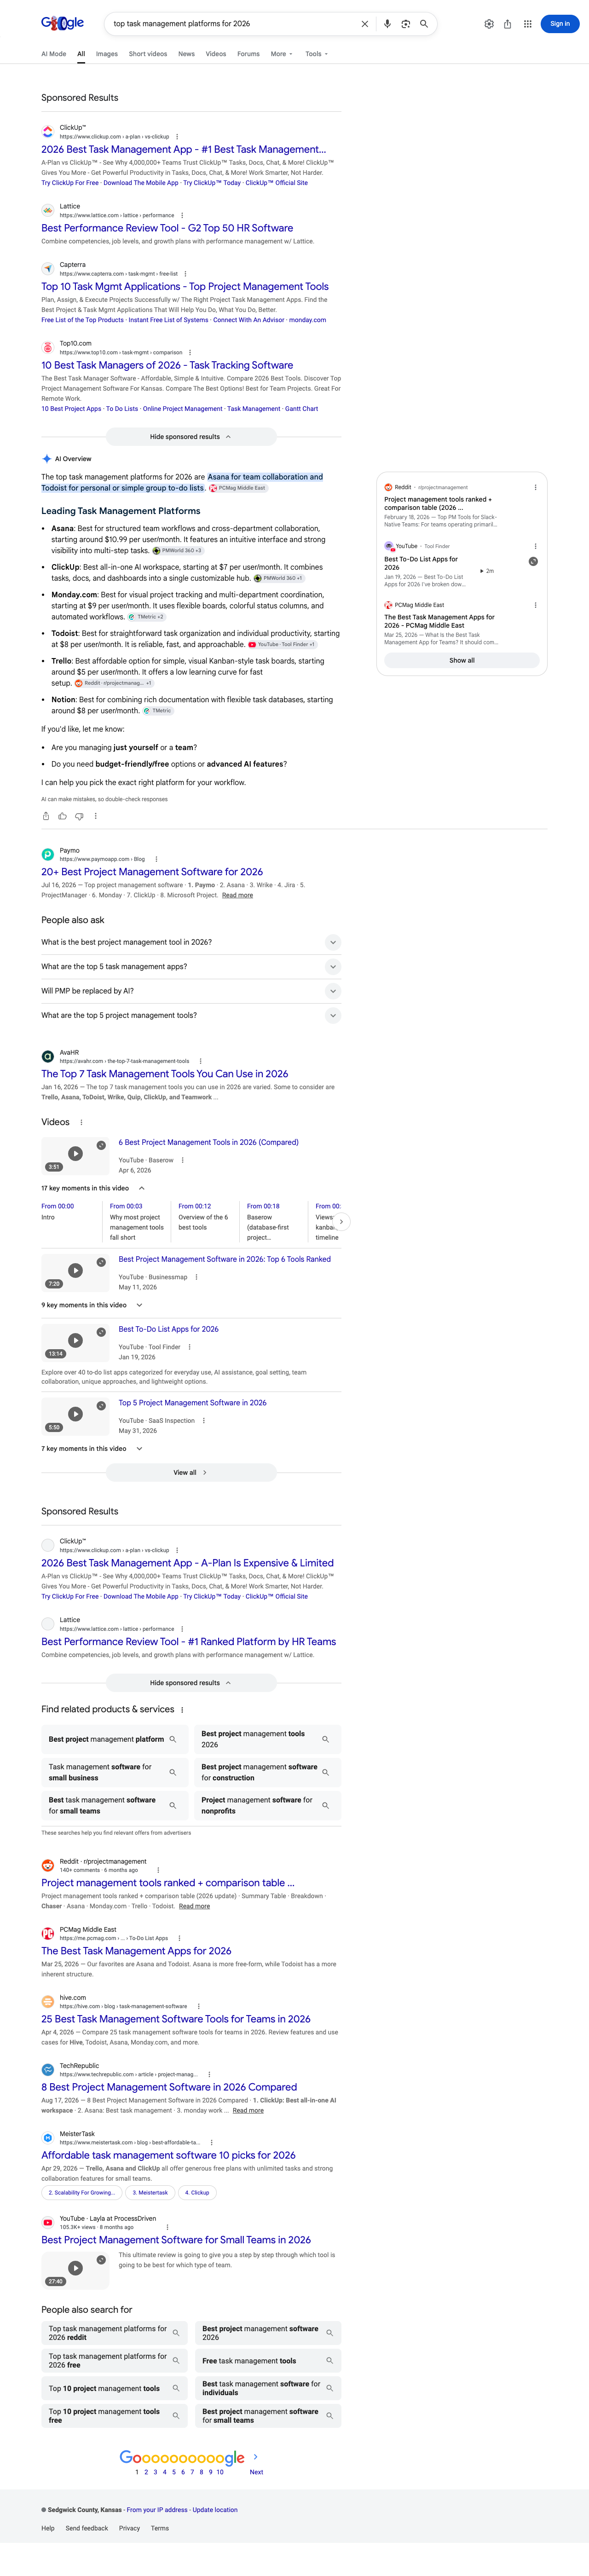Open options menu for ClickUp sponsored result
589x2576 pixels.
coord(177,137)
